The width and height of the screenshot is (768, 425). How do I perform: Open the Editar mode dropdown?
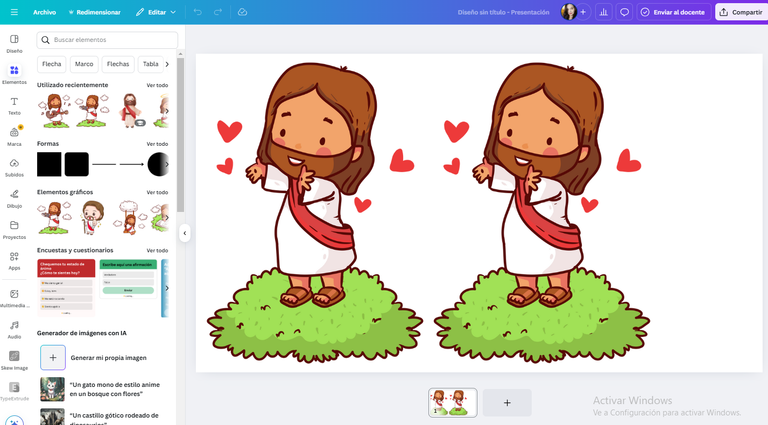(x=156, y=12)
